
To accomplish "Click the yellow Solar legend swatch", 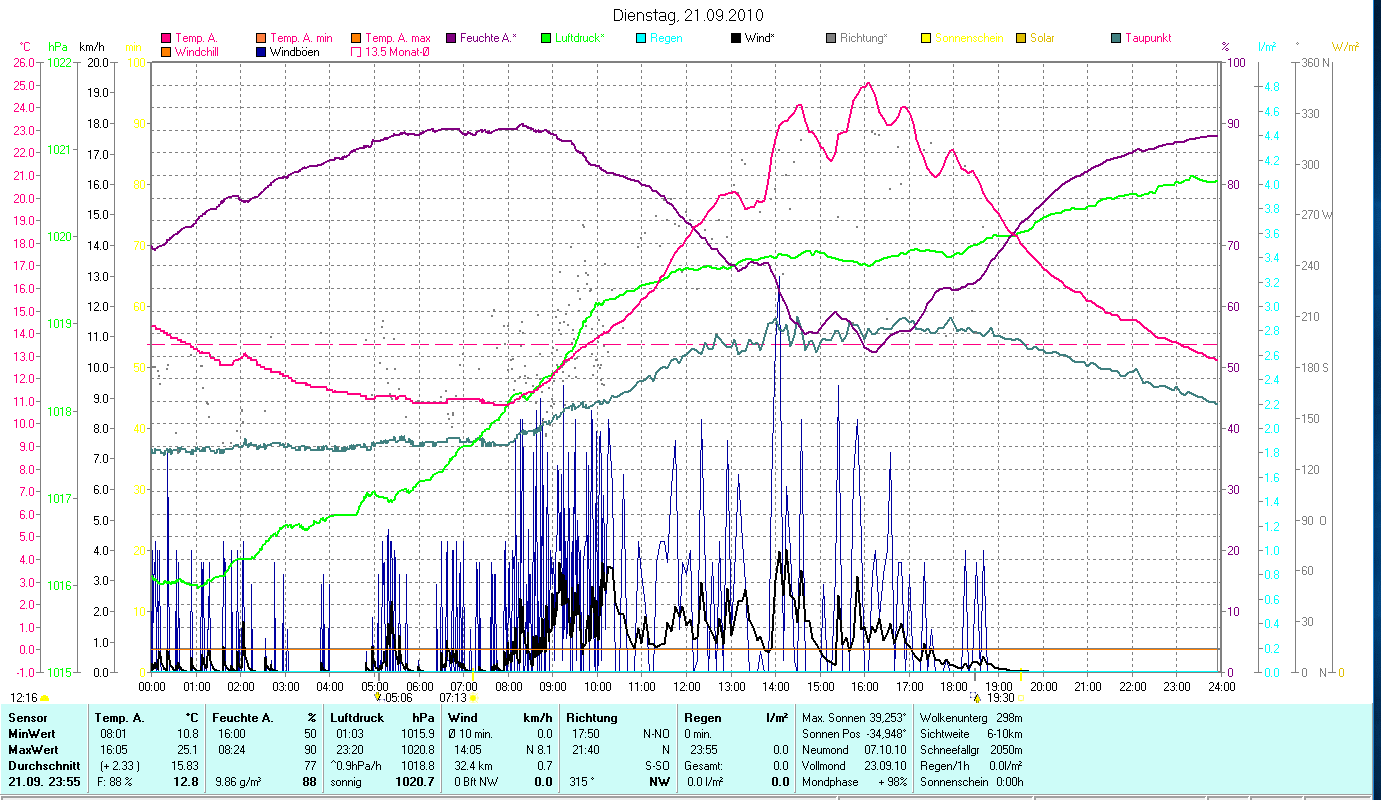I will 1022,38.
